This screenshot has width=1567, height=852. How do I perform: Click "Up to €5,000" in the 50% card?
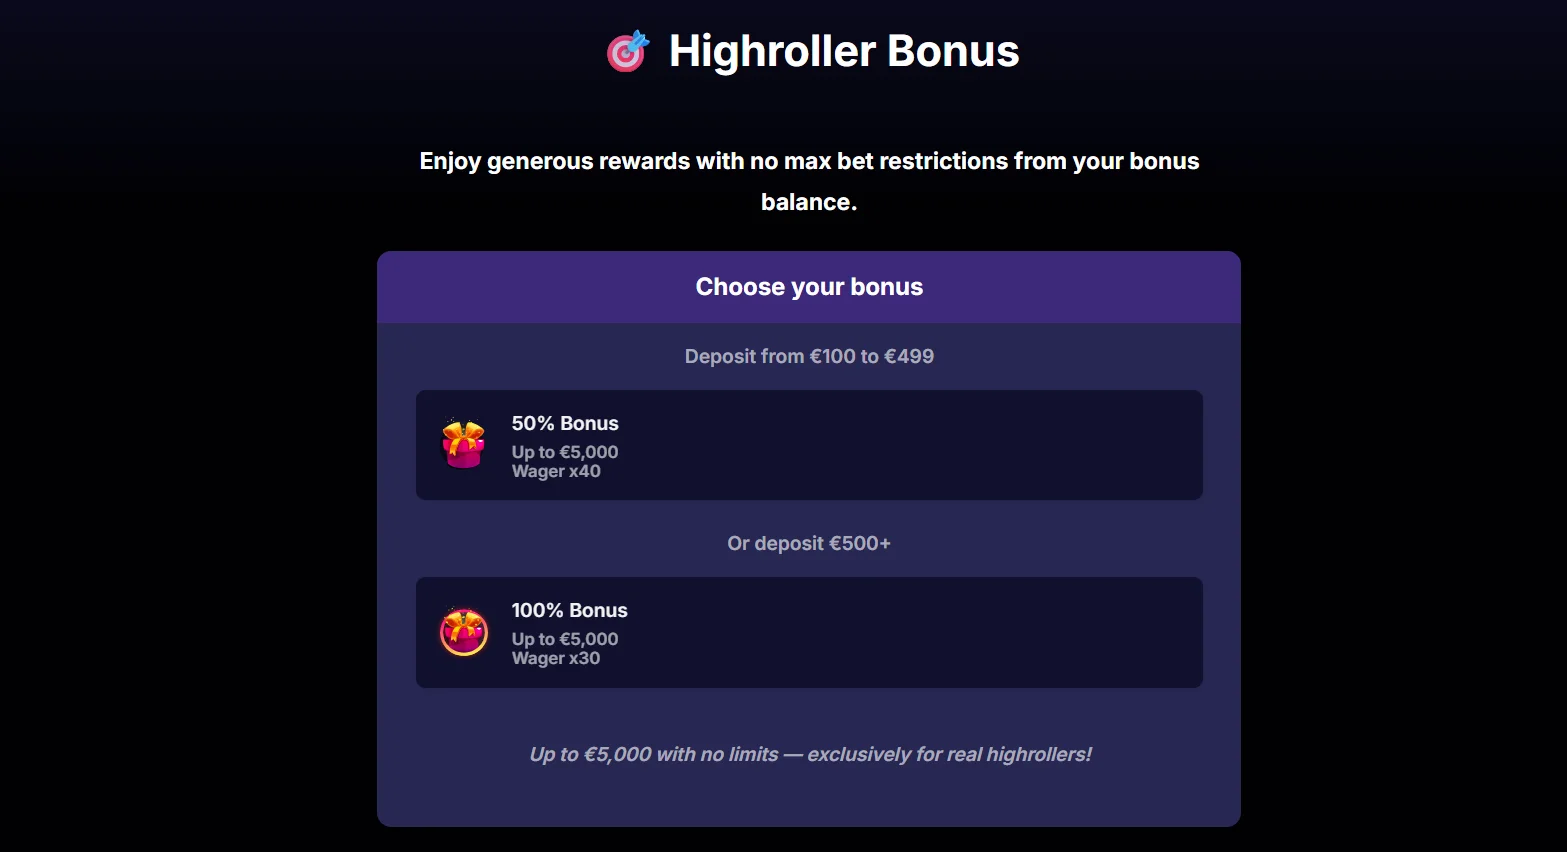565,452
